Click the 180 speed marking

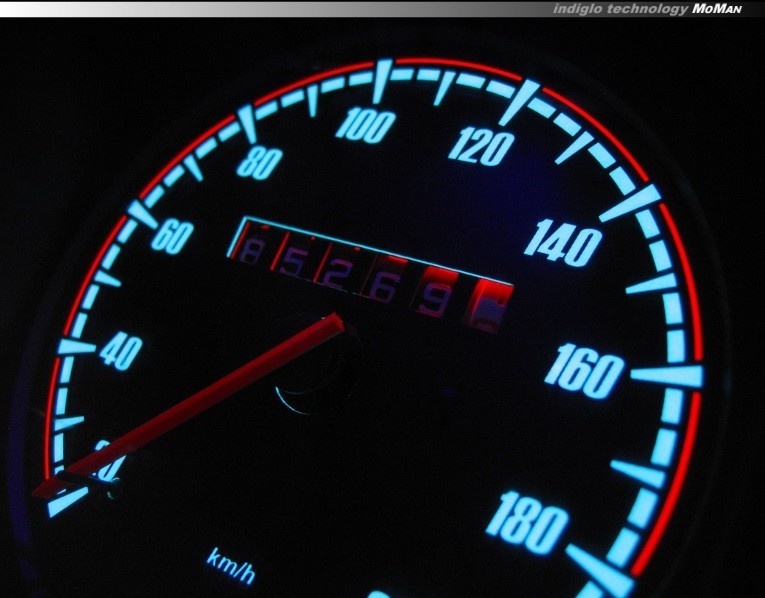point(527,522)
